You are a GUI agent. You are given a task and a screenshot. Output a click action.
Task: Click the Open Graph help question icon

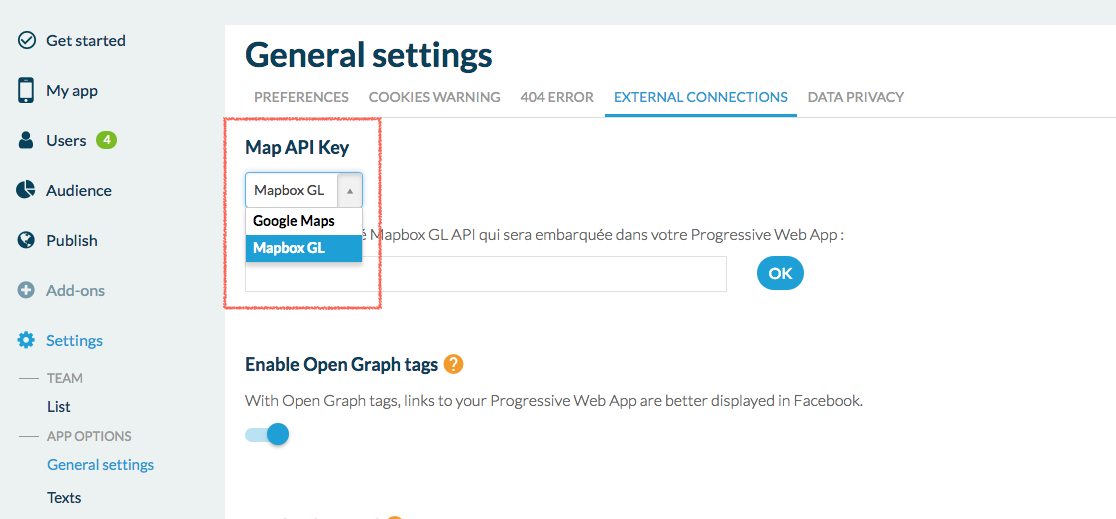(454, 364)
